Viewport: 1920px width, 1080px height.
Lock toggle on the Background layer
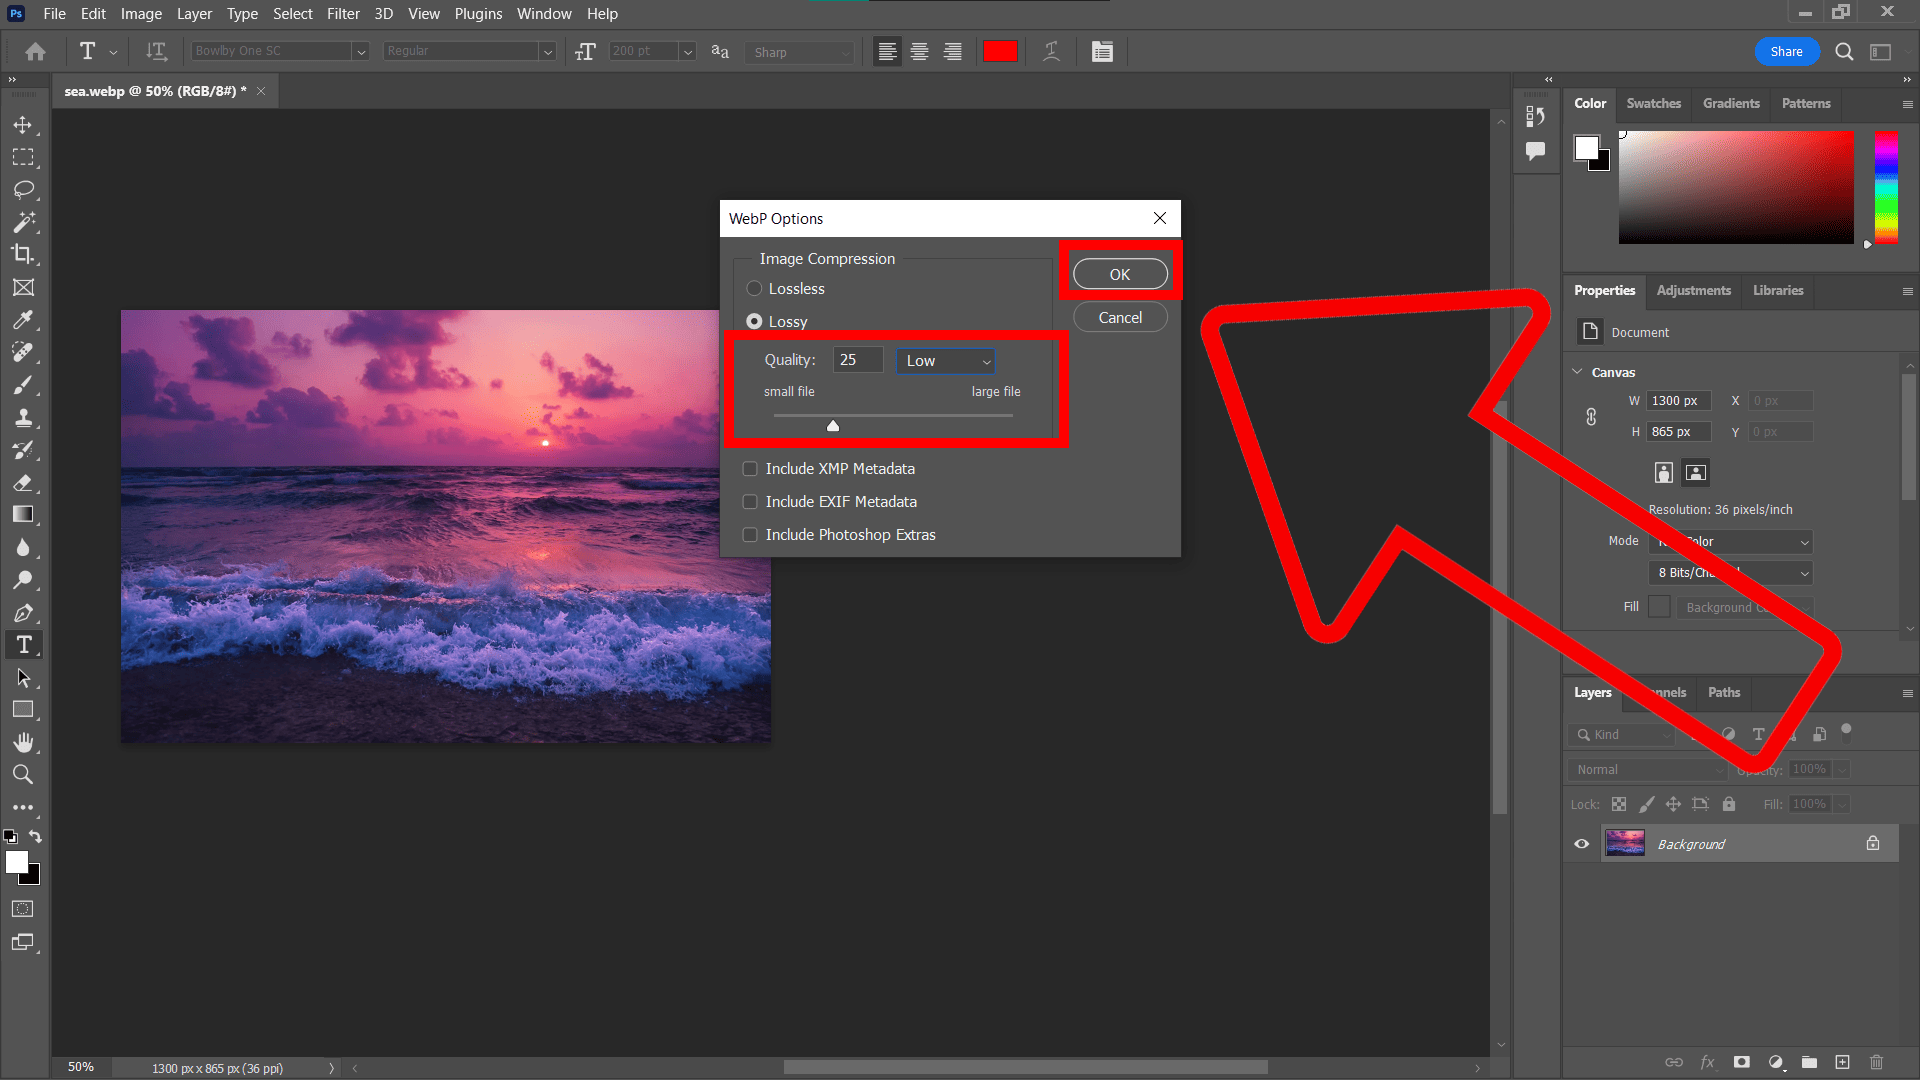point(1874,843)
